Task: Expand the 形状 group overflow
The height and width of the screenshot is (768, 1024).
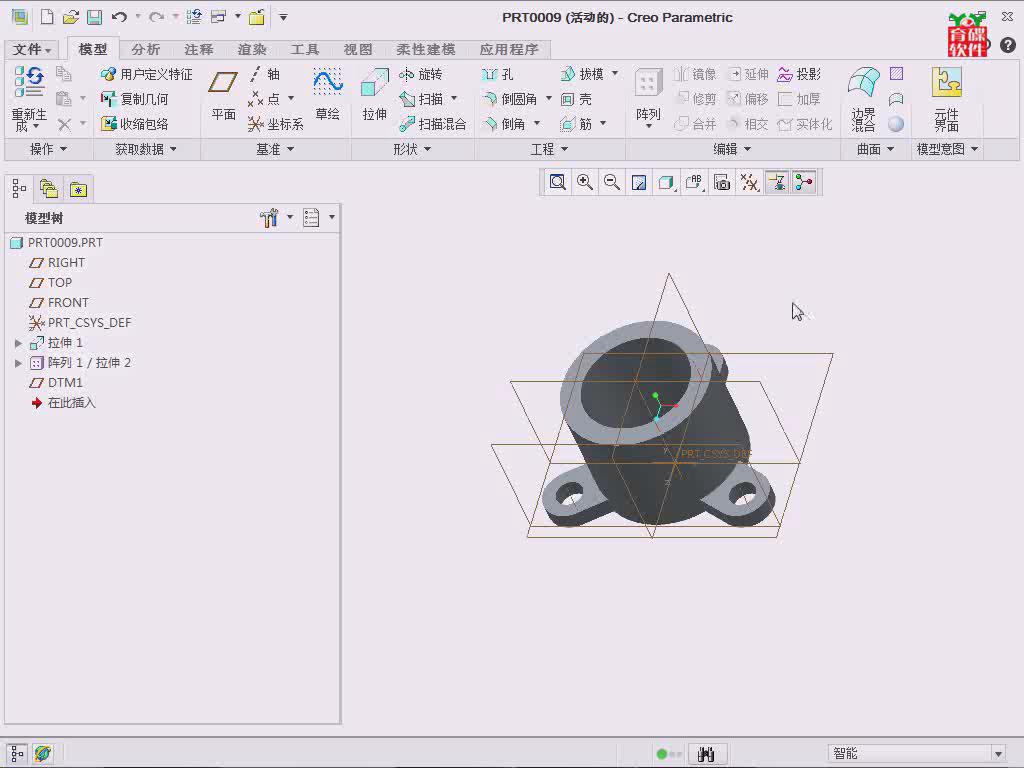Action: (412, 150)
